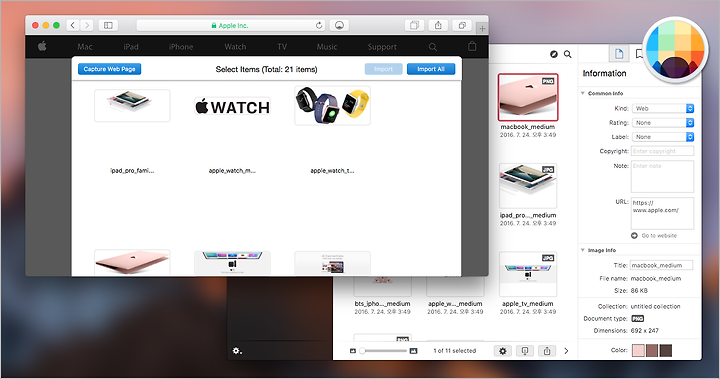Open the search icon on Apple site
The image size is (720, 379).
433,47
